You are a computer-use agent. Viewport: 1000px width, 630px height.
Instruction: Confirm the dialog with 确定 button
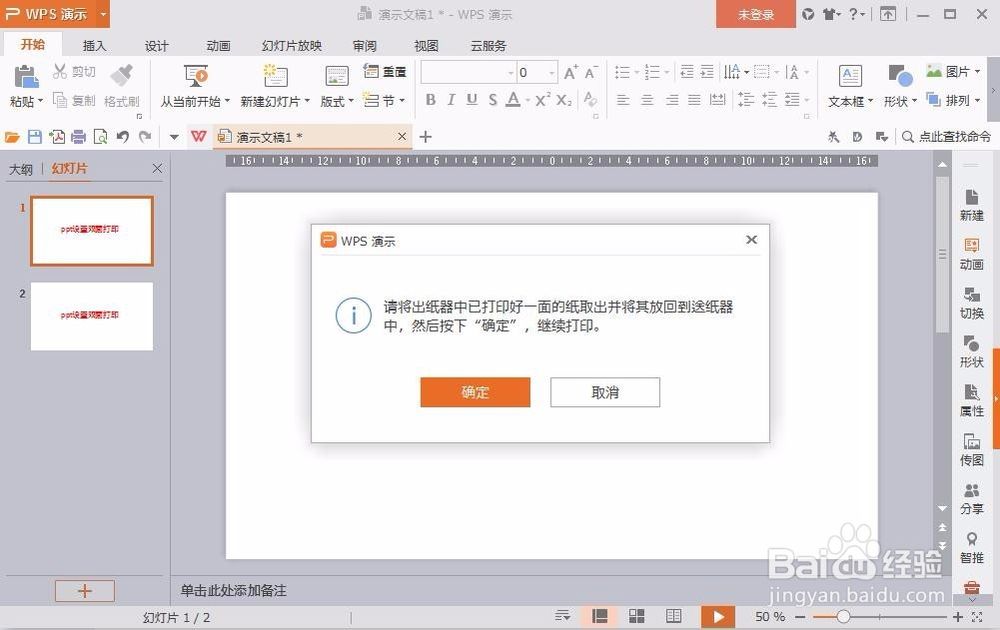475,392
